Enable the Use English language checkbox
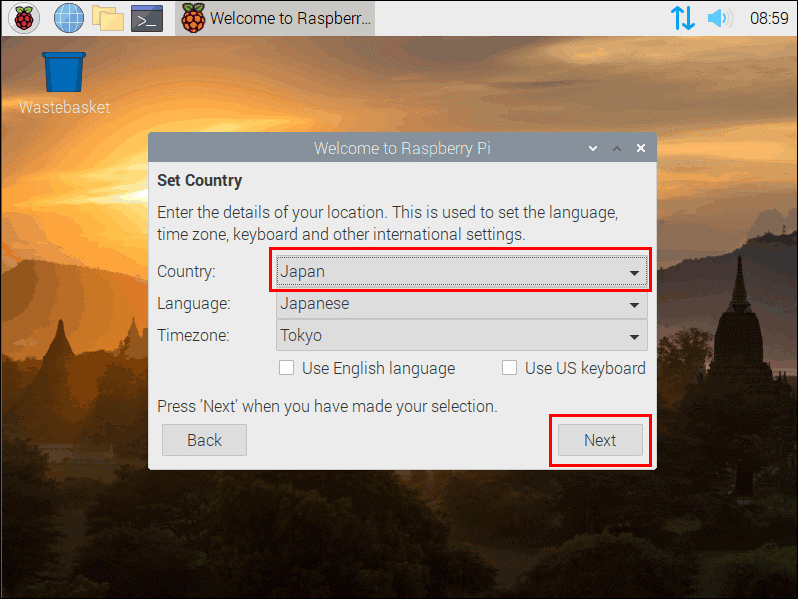Viewport: 798px width, 599px height. tap(287, 367)
